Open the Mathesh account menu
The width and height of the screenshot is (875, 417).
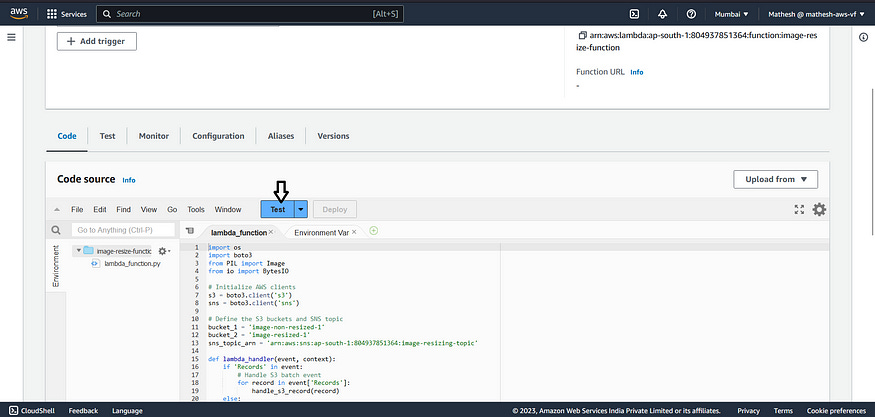pyautogui.click(x=816, y=15)
